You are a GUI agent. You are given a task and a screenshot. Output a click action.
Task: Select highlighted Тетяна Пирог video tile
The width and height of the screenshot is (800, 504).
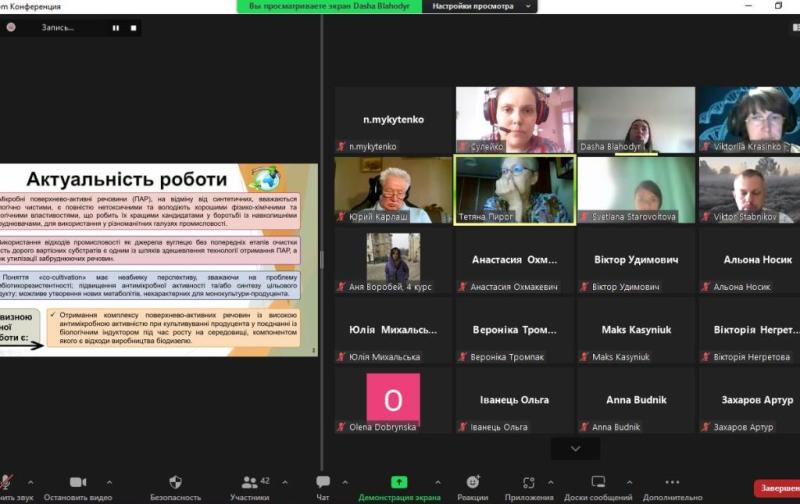pos(515,190)
